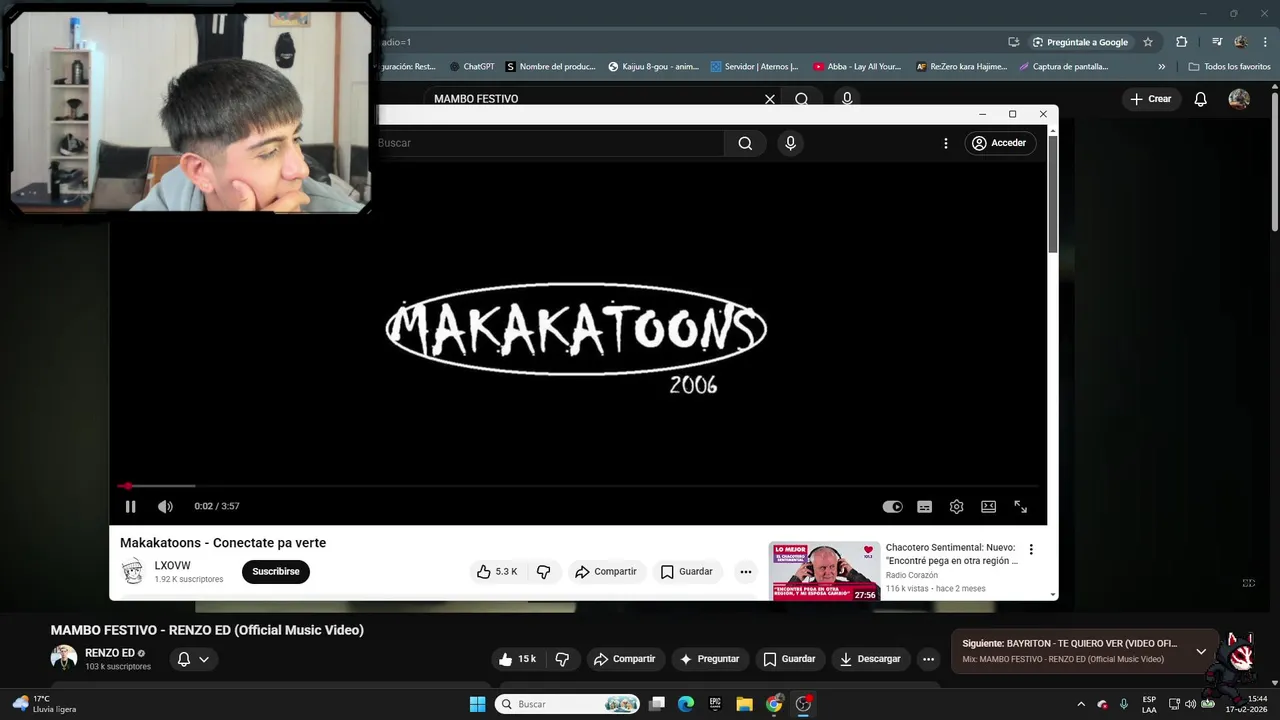The width and height of the screenshot is (1280, 720).
Task: Click voice search microphone in popup window
Action: pyautogui.click(x=790, y=143)
